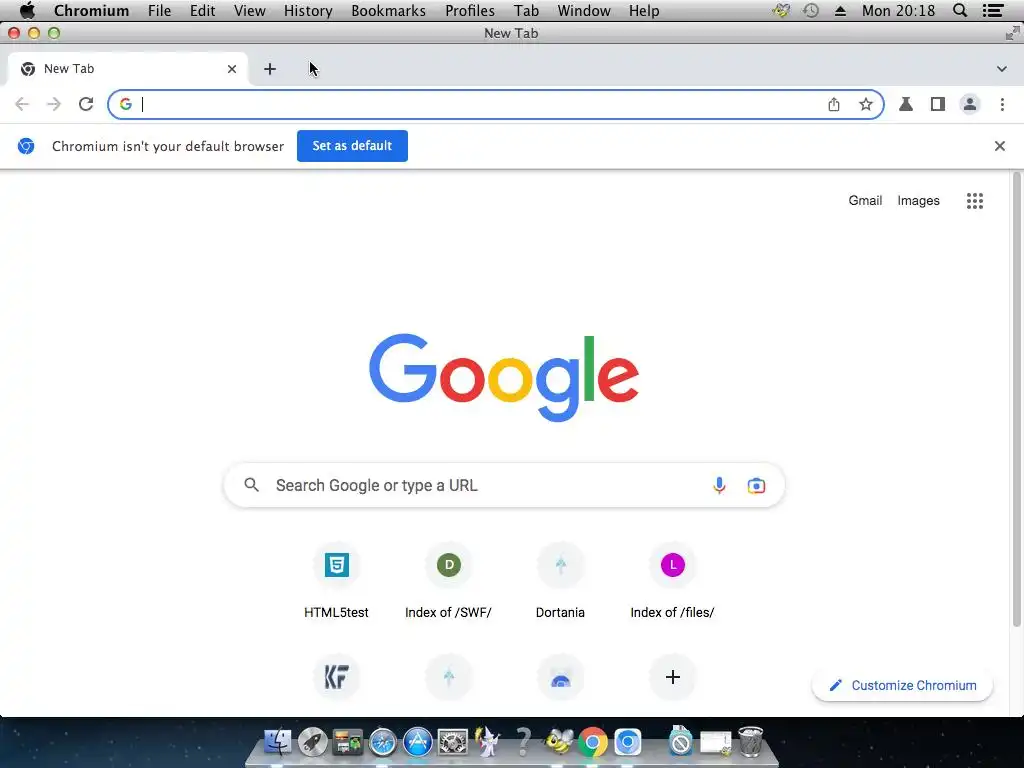Image resolution: width=1024 pixels, height=768 pixels.
Task: Click the magnifier icon in search box
Action: (251, 485)
